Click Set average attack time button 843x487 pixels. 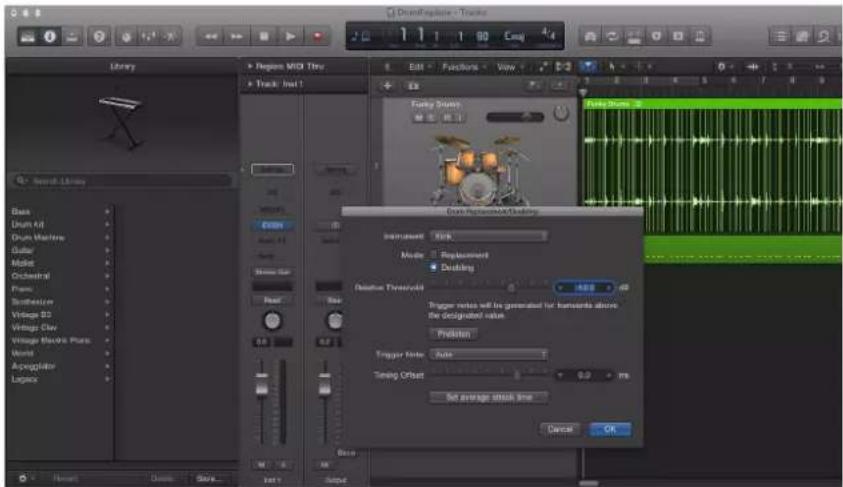tap(489, 397)
